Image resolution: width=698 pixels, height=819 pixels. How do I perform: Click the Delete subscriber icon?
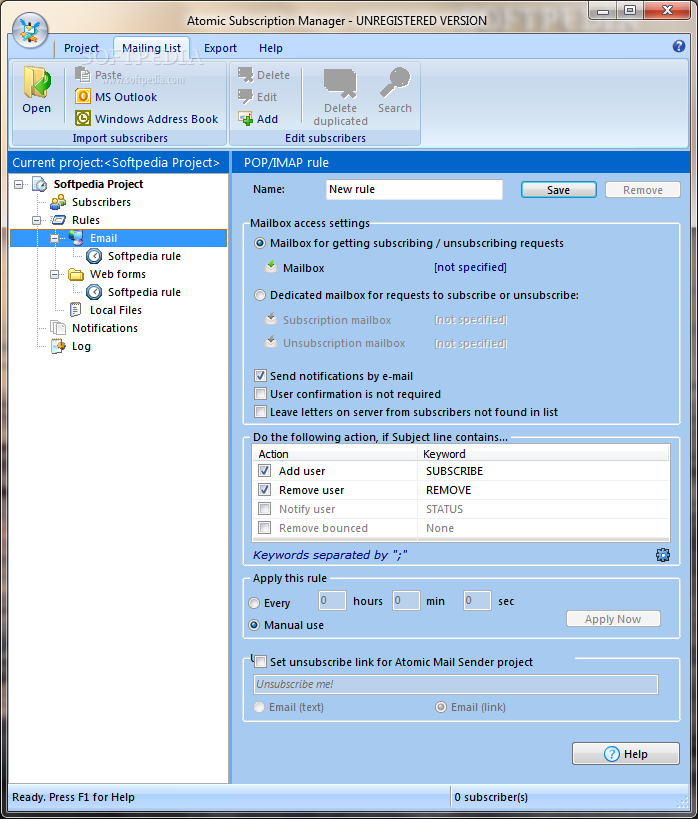coord(246,75)
